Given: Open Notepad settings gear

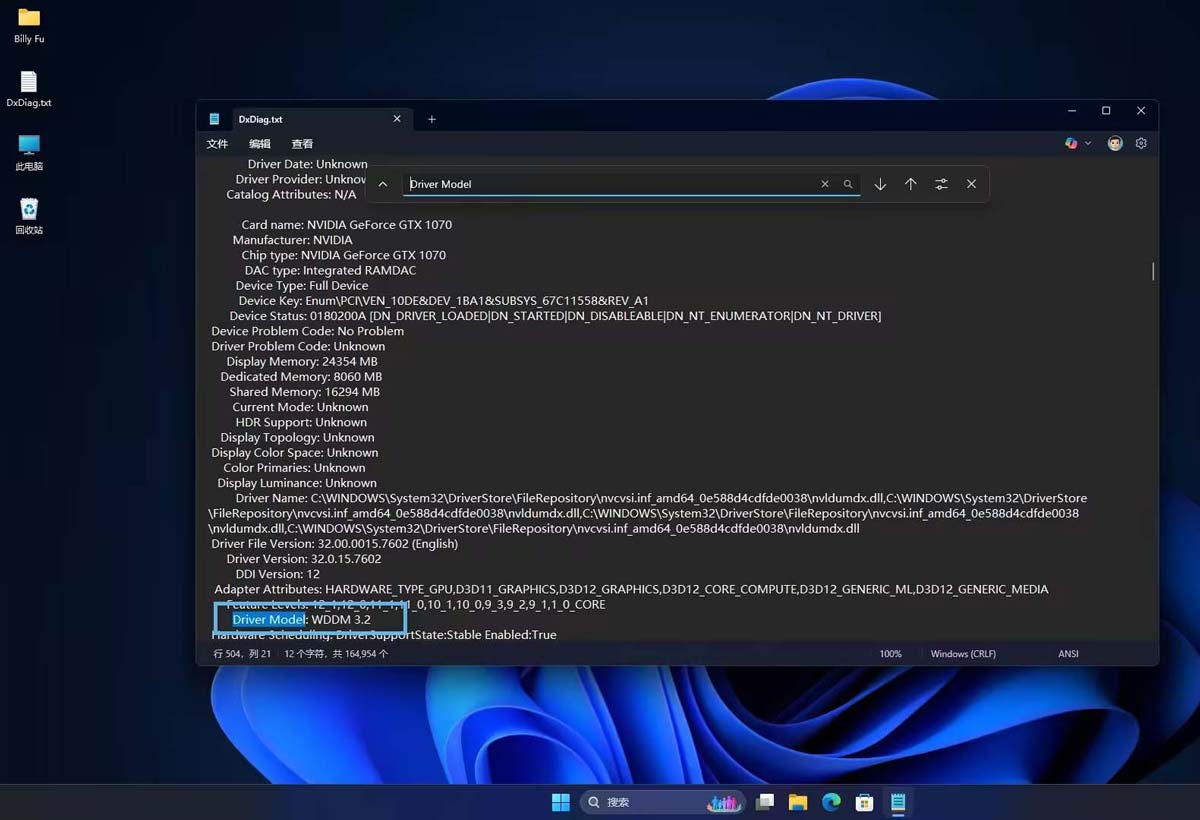Looking at the screenshot, I should 1141,143.
